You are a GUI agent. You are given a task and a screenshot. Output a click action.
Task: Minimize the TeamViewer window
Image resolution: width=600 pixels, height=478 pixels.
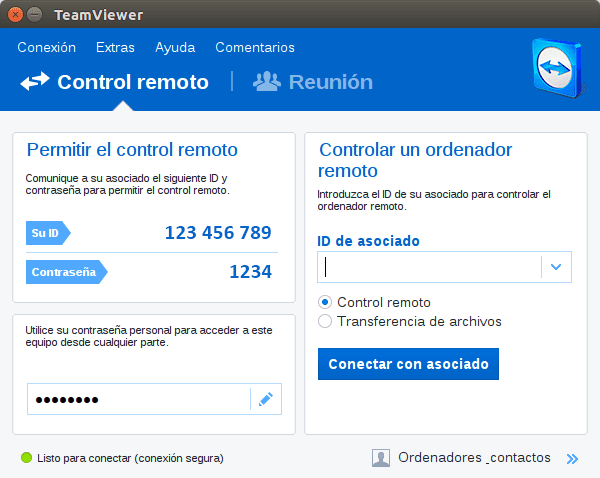(x=35, y=15)
